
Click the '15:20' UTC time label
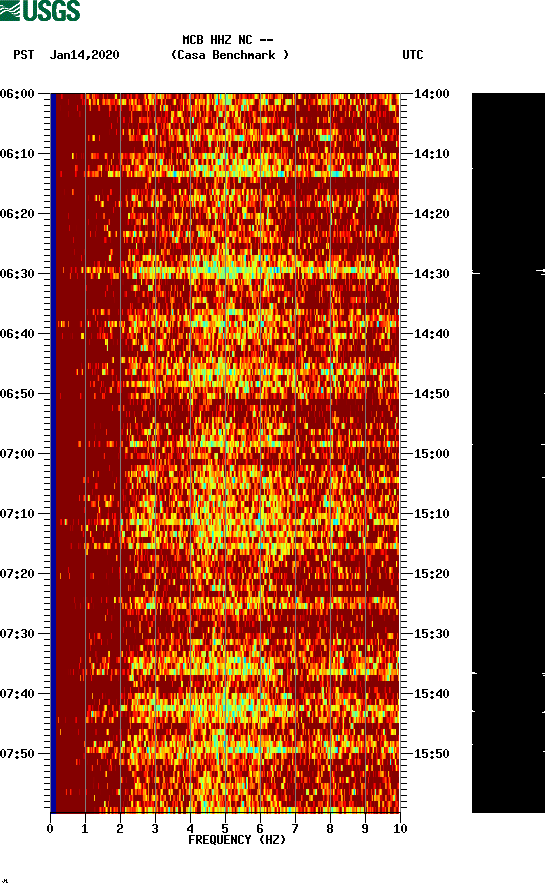point(431,573)
